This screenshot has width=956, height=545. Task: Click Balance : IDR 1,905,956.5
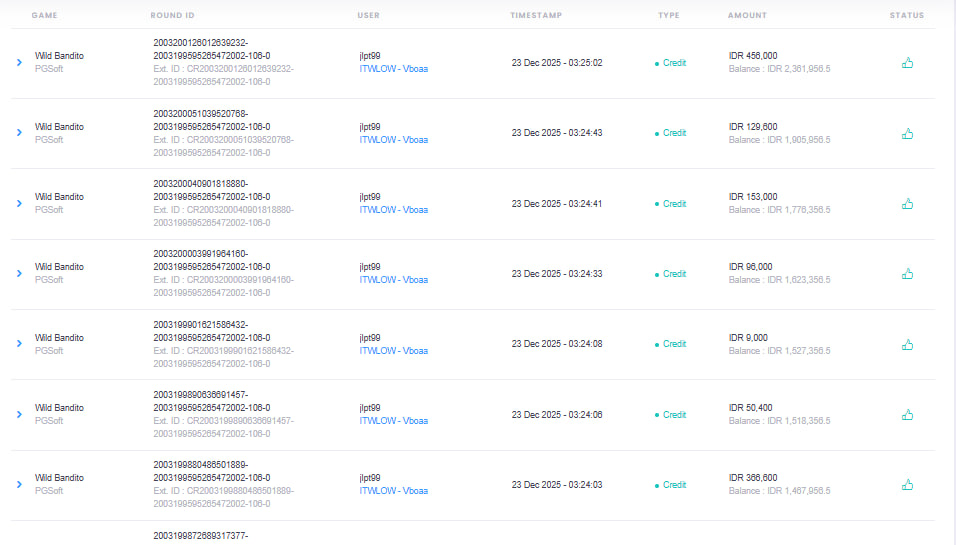click(x=779, y=140)
